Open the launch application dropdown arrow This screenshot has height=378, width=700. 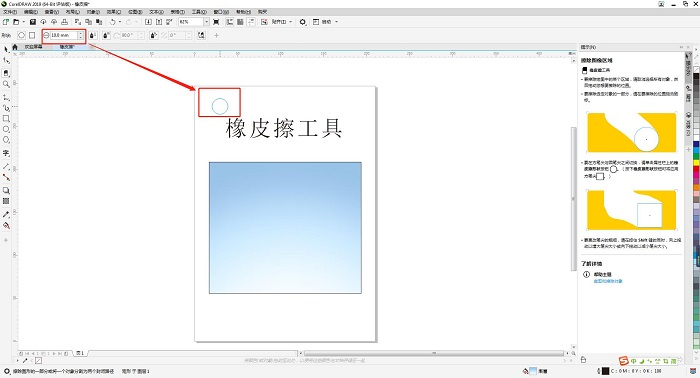pyautogui.click(x=336, y=22)
